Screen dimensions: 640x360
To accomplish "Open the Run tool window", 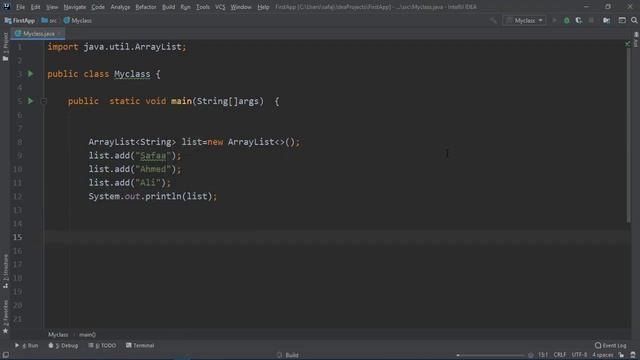I will 27,345.
